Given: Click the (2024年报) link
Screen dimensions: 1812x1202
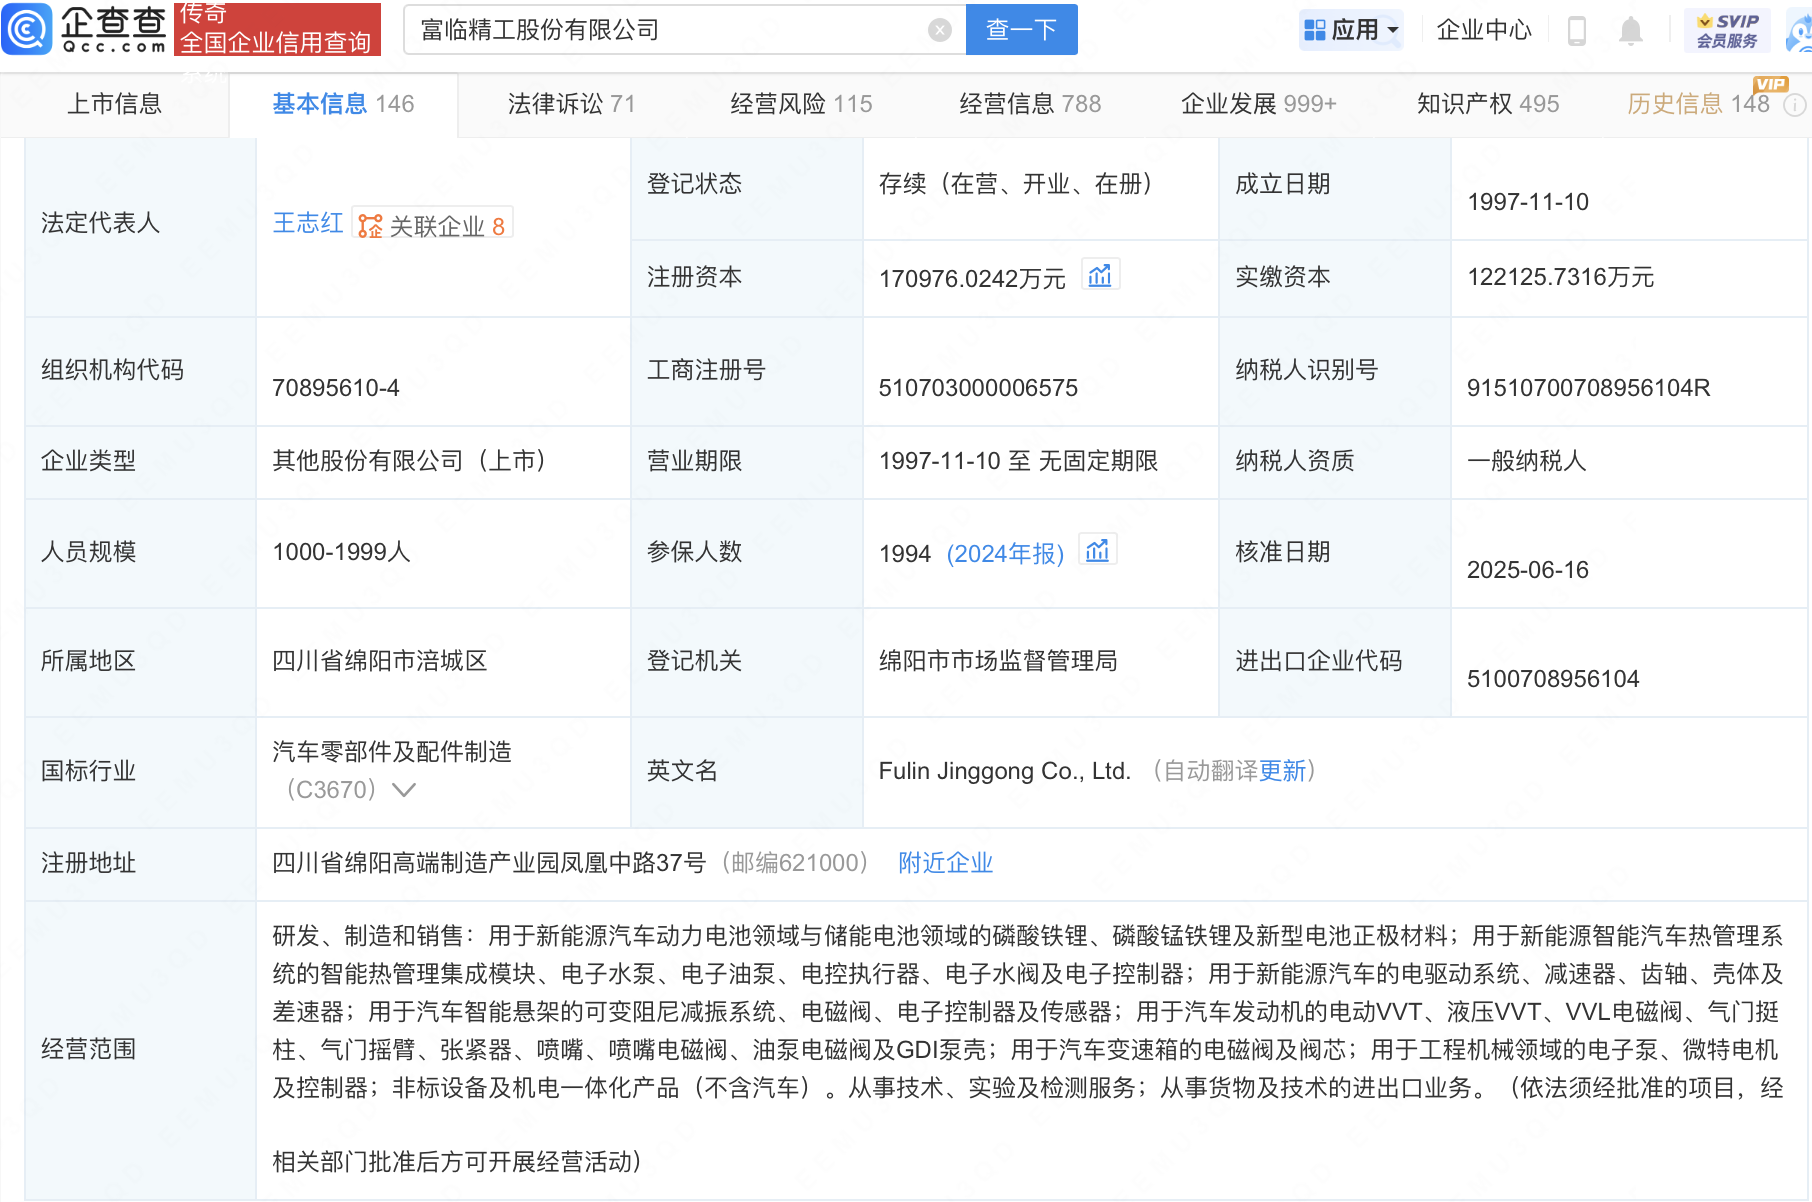Looking at the screenshot, I should click(1005, 554).
